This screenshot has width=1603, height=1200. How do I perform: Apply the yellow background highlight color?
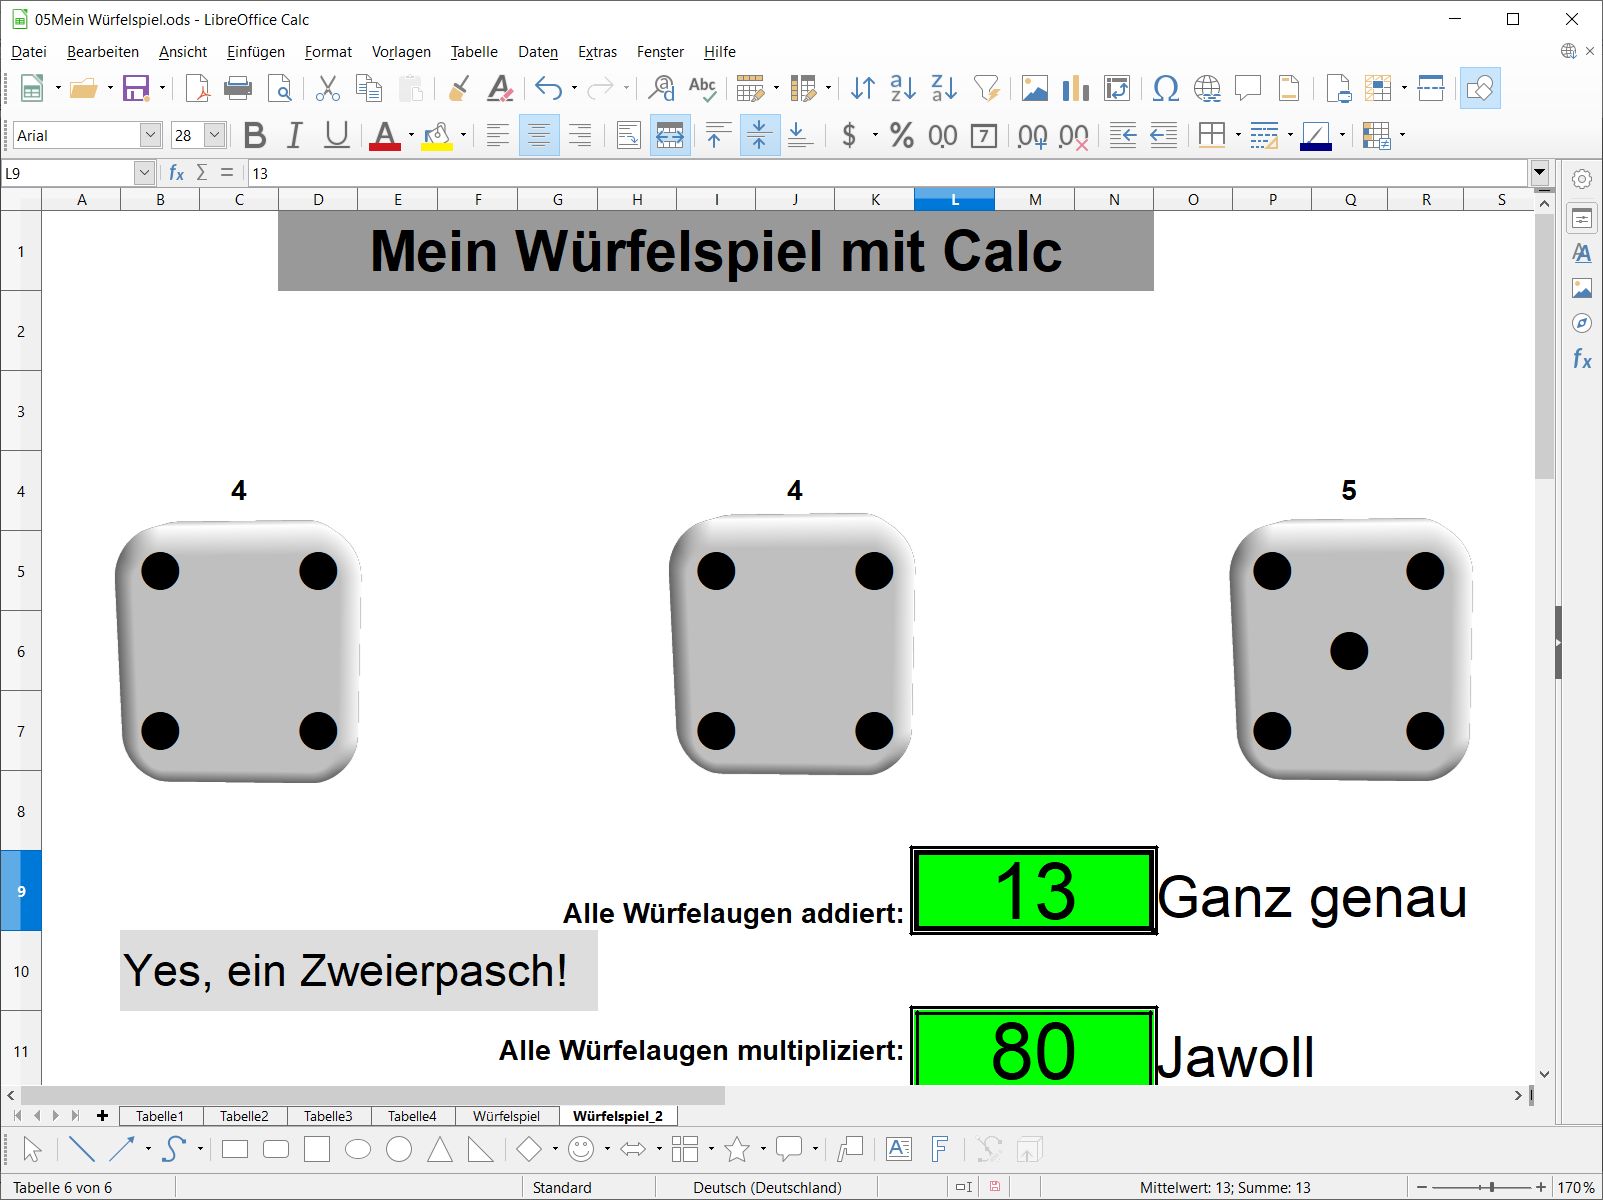tap(436, 135)
